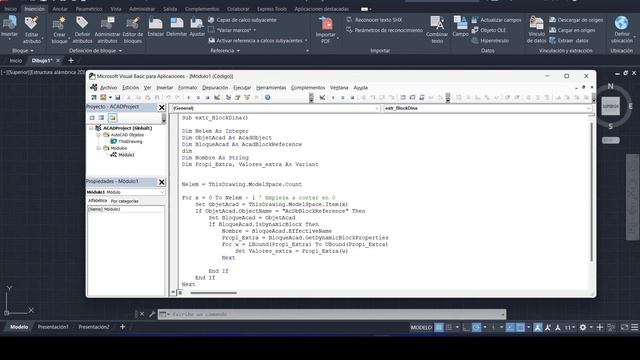Toggle grid display in status bar
The width and height of the screenshot is (640, 360).
pos(439,327)
